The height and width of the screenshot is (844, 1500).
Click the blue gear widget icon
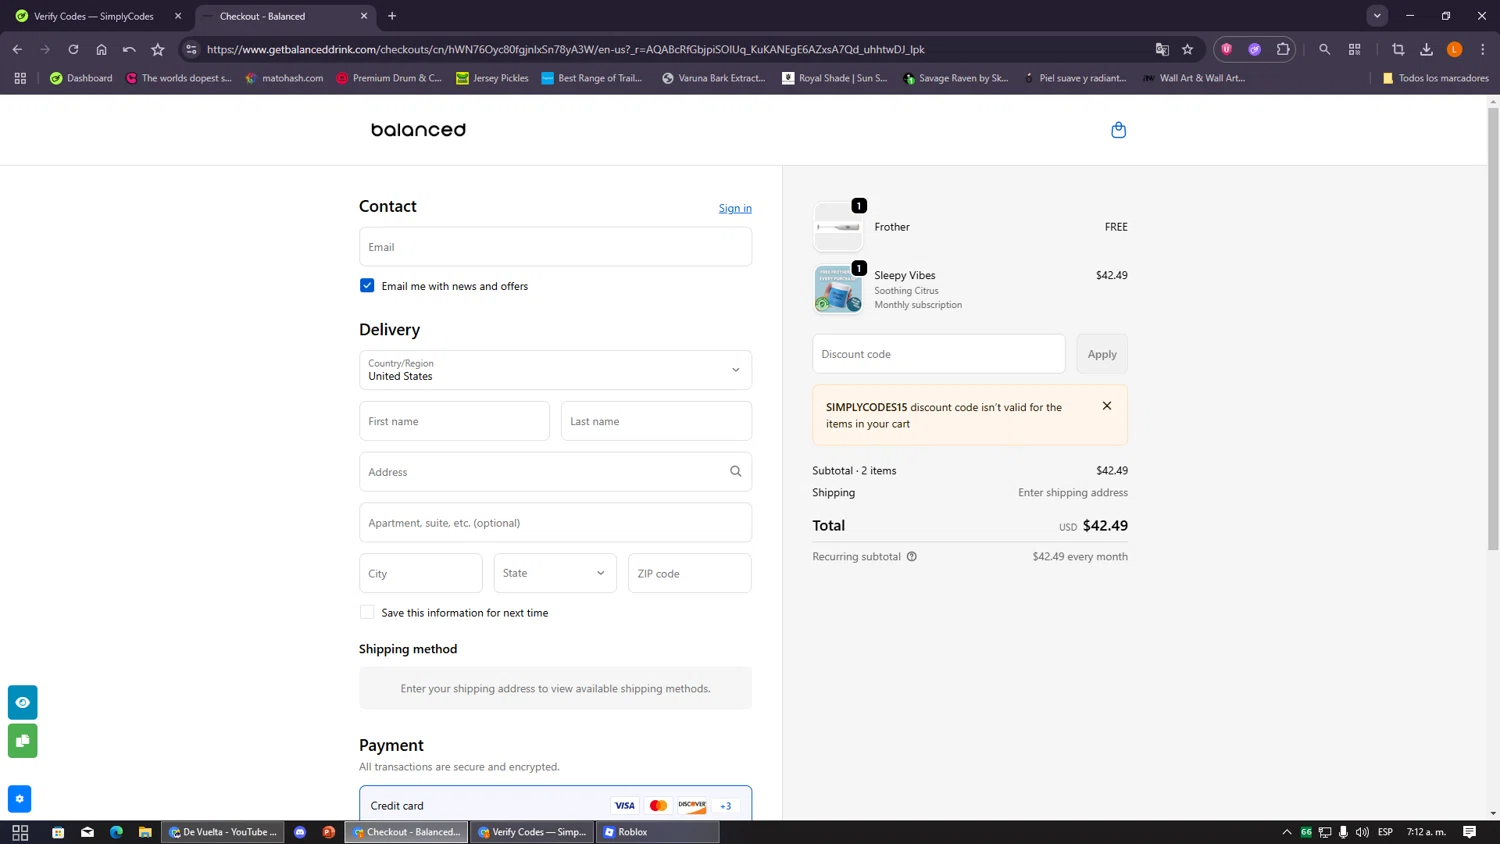[19, 799]
